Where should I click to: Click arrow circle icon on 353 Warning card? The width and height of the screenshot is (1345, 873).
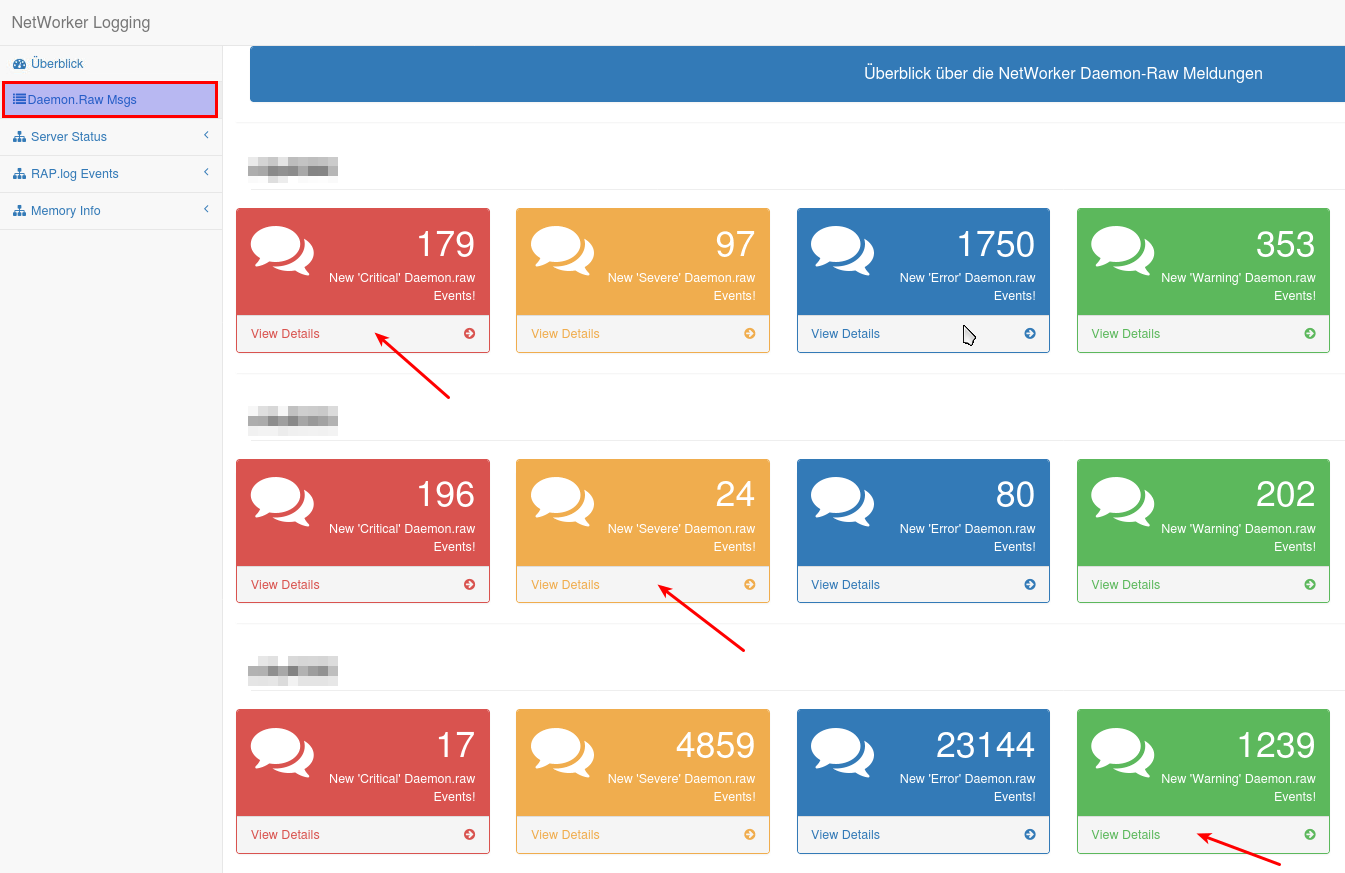coord(1310,334)
